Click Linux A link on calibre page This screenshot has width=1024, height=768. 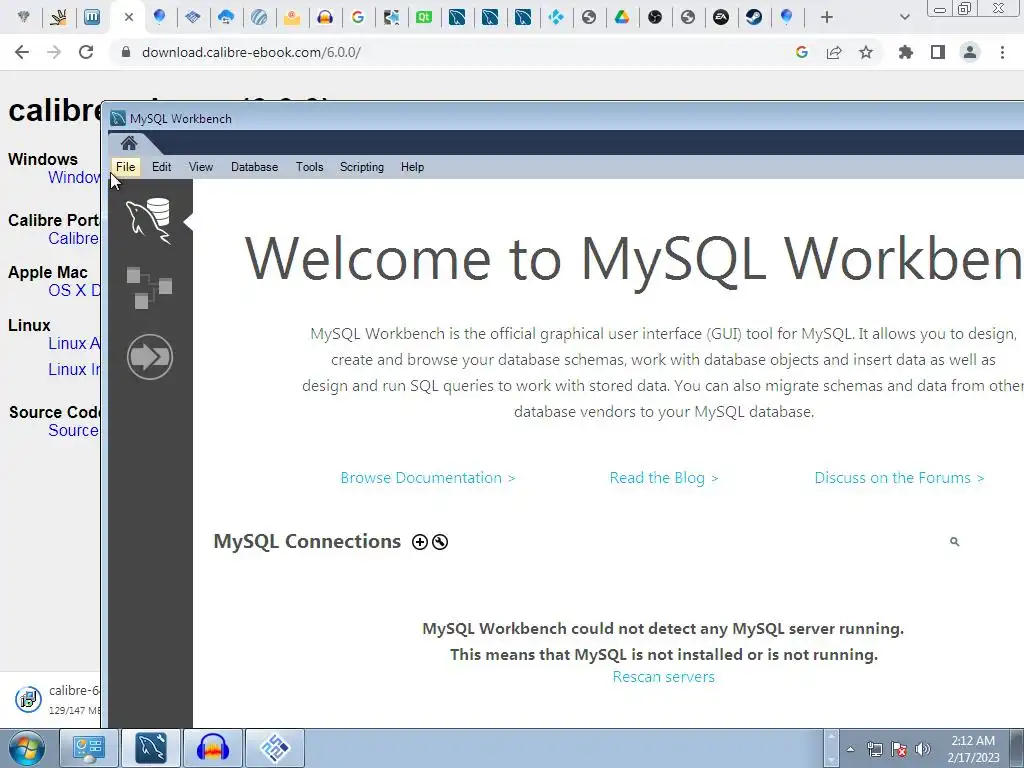(x=74, y=344)
